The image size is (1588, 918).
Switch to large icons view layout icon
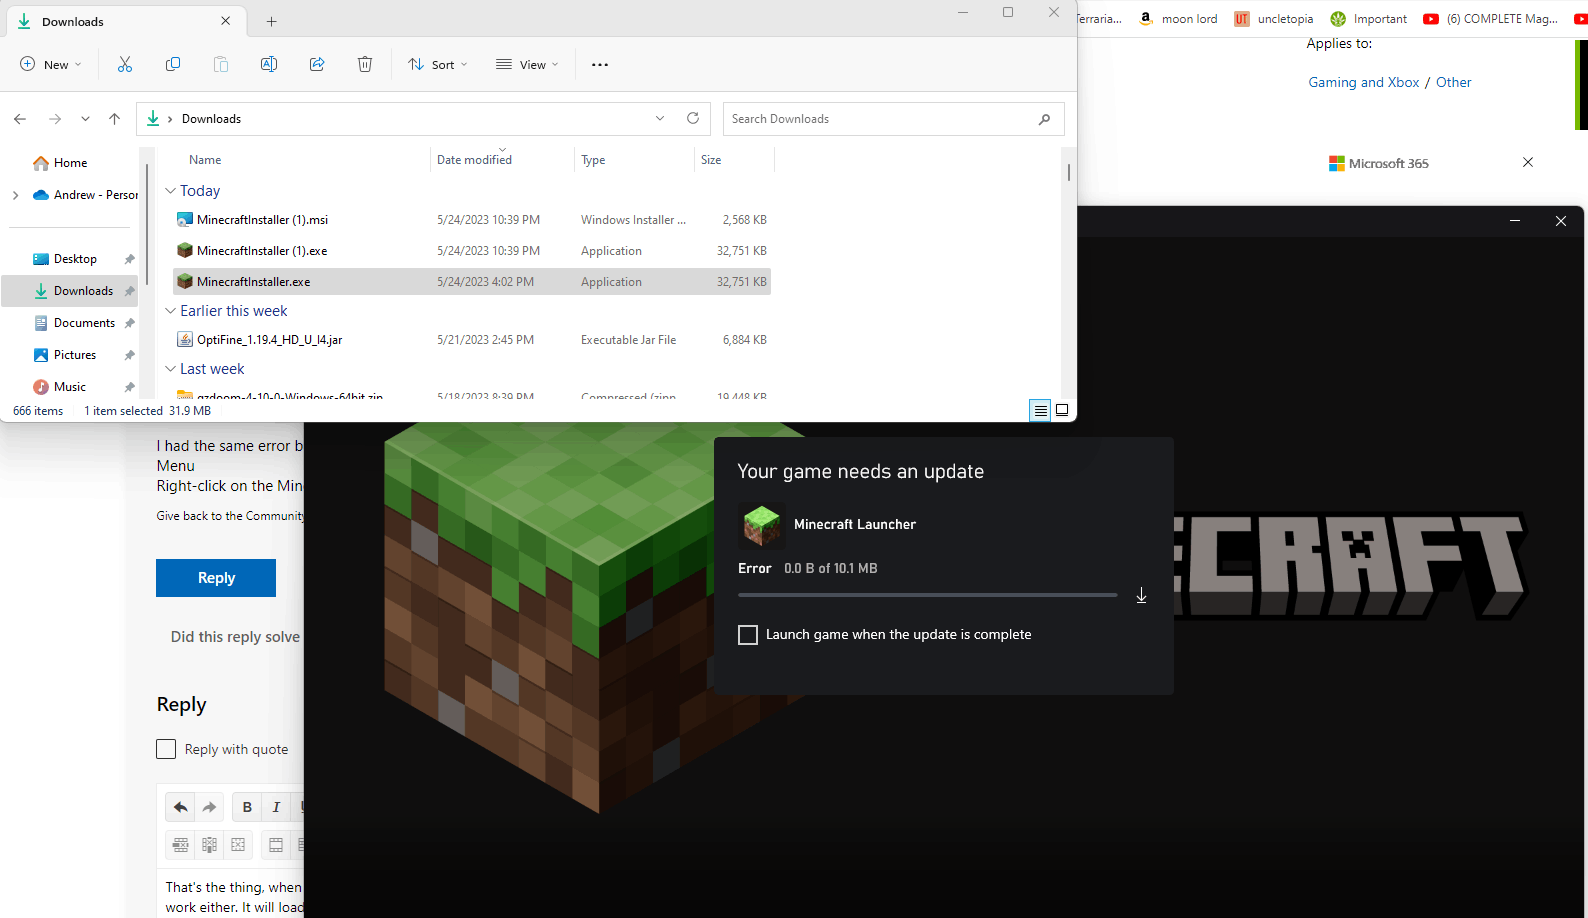click(x=1062, y=410)
